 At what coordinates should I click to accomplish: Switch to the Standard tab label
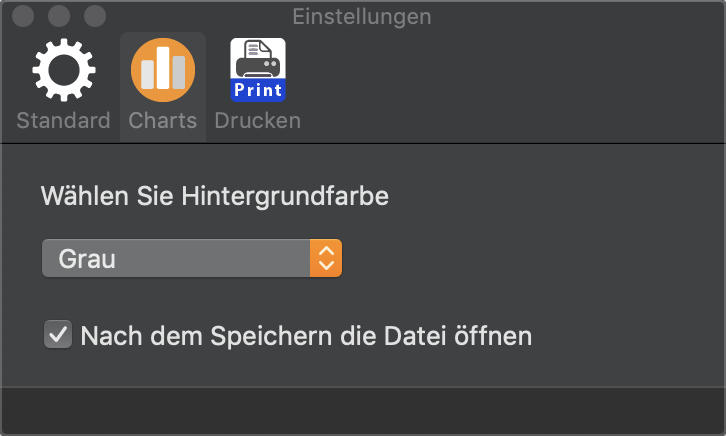click(63, 120)
